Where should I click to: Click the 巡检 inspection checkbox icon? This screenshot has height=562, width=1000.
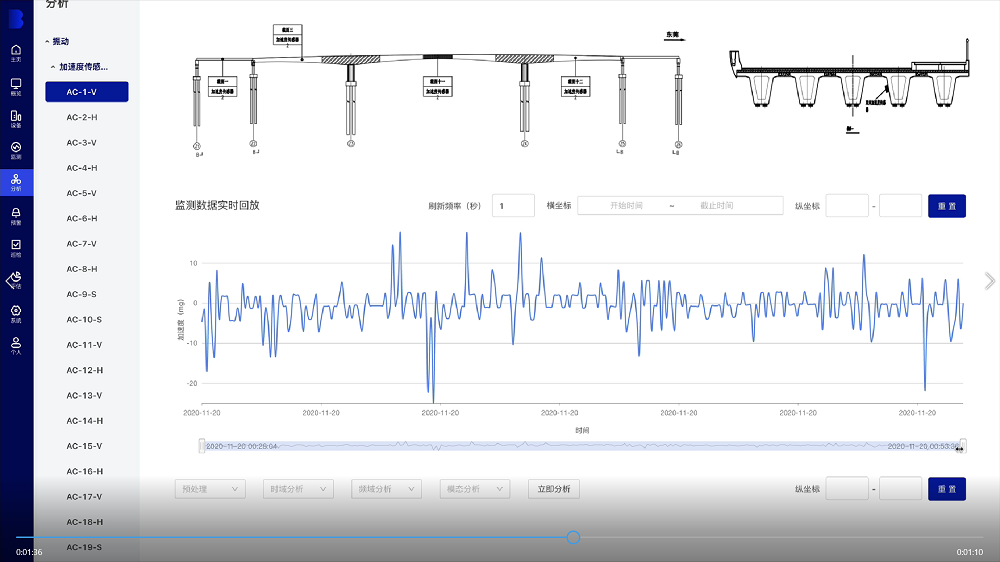16,247
